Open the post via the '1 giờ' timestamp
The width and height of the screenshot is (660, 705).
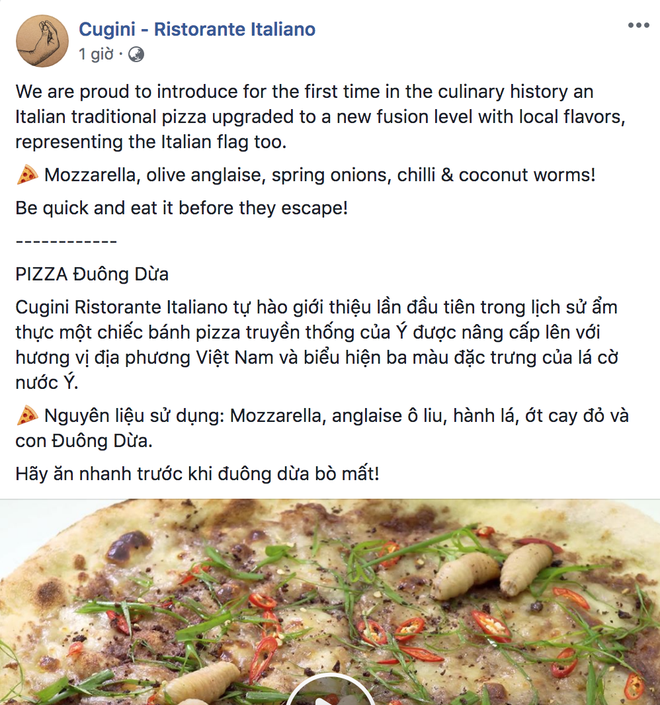point(96,54)
